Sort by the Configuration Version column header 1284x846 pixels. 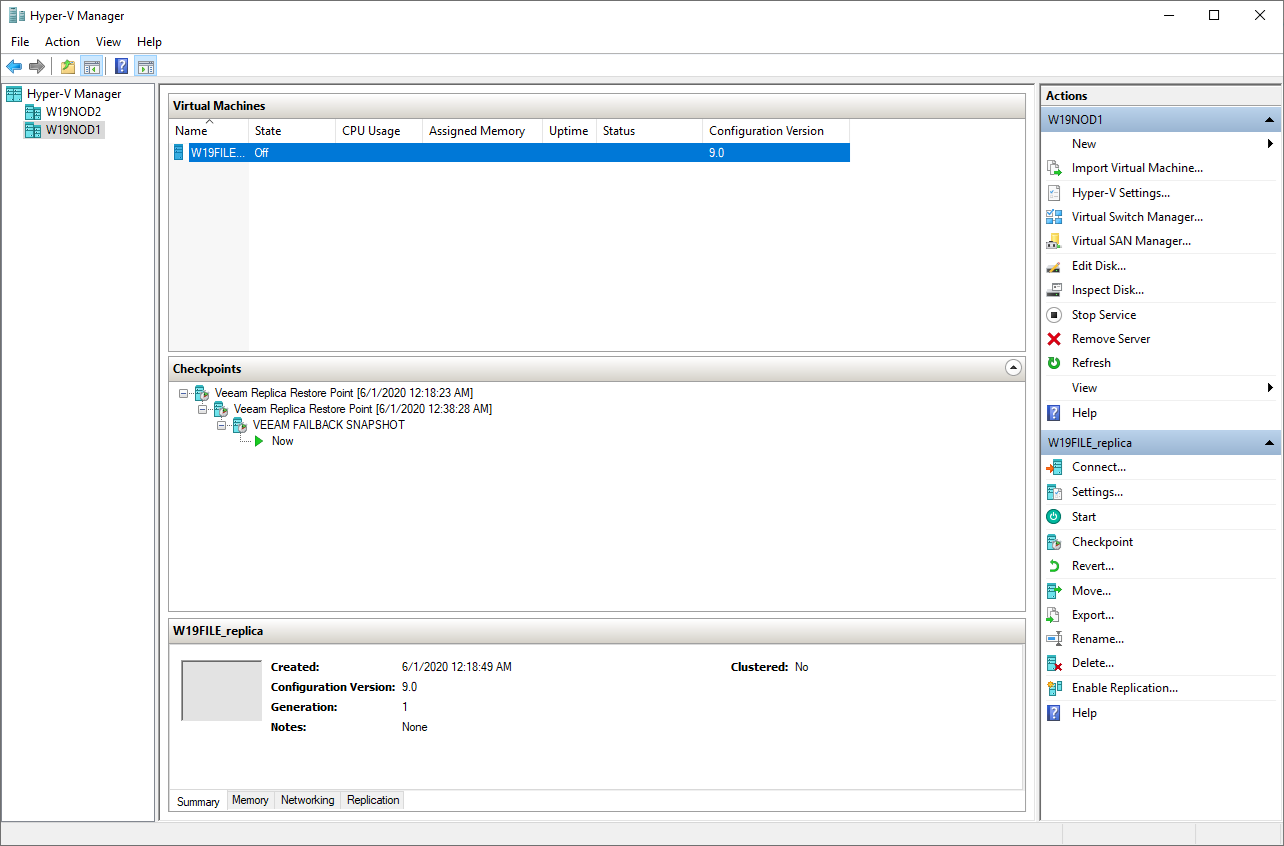[776, 131]
